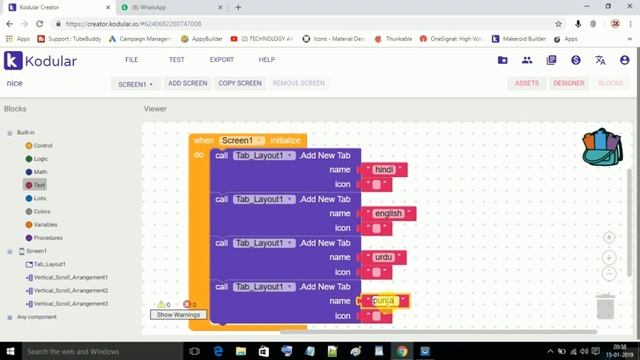
Task: Switch to the DESIGNER view
Action: (x=569, y=83)
